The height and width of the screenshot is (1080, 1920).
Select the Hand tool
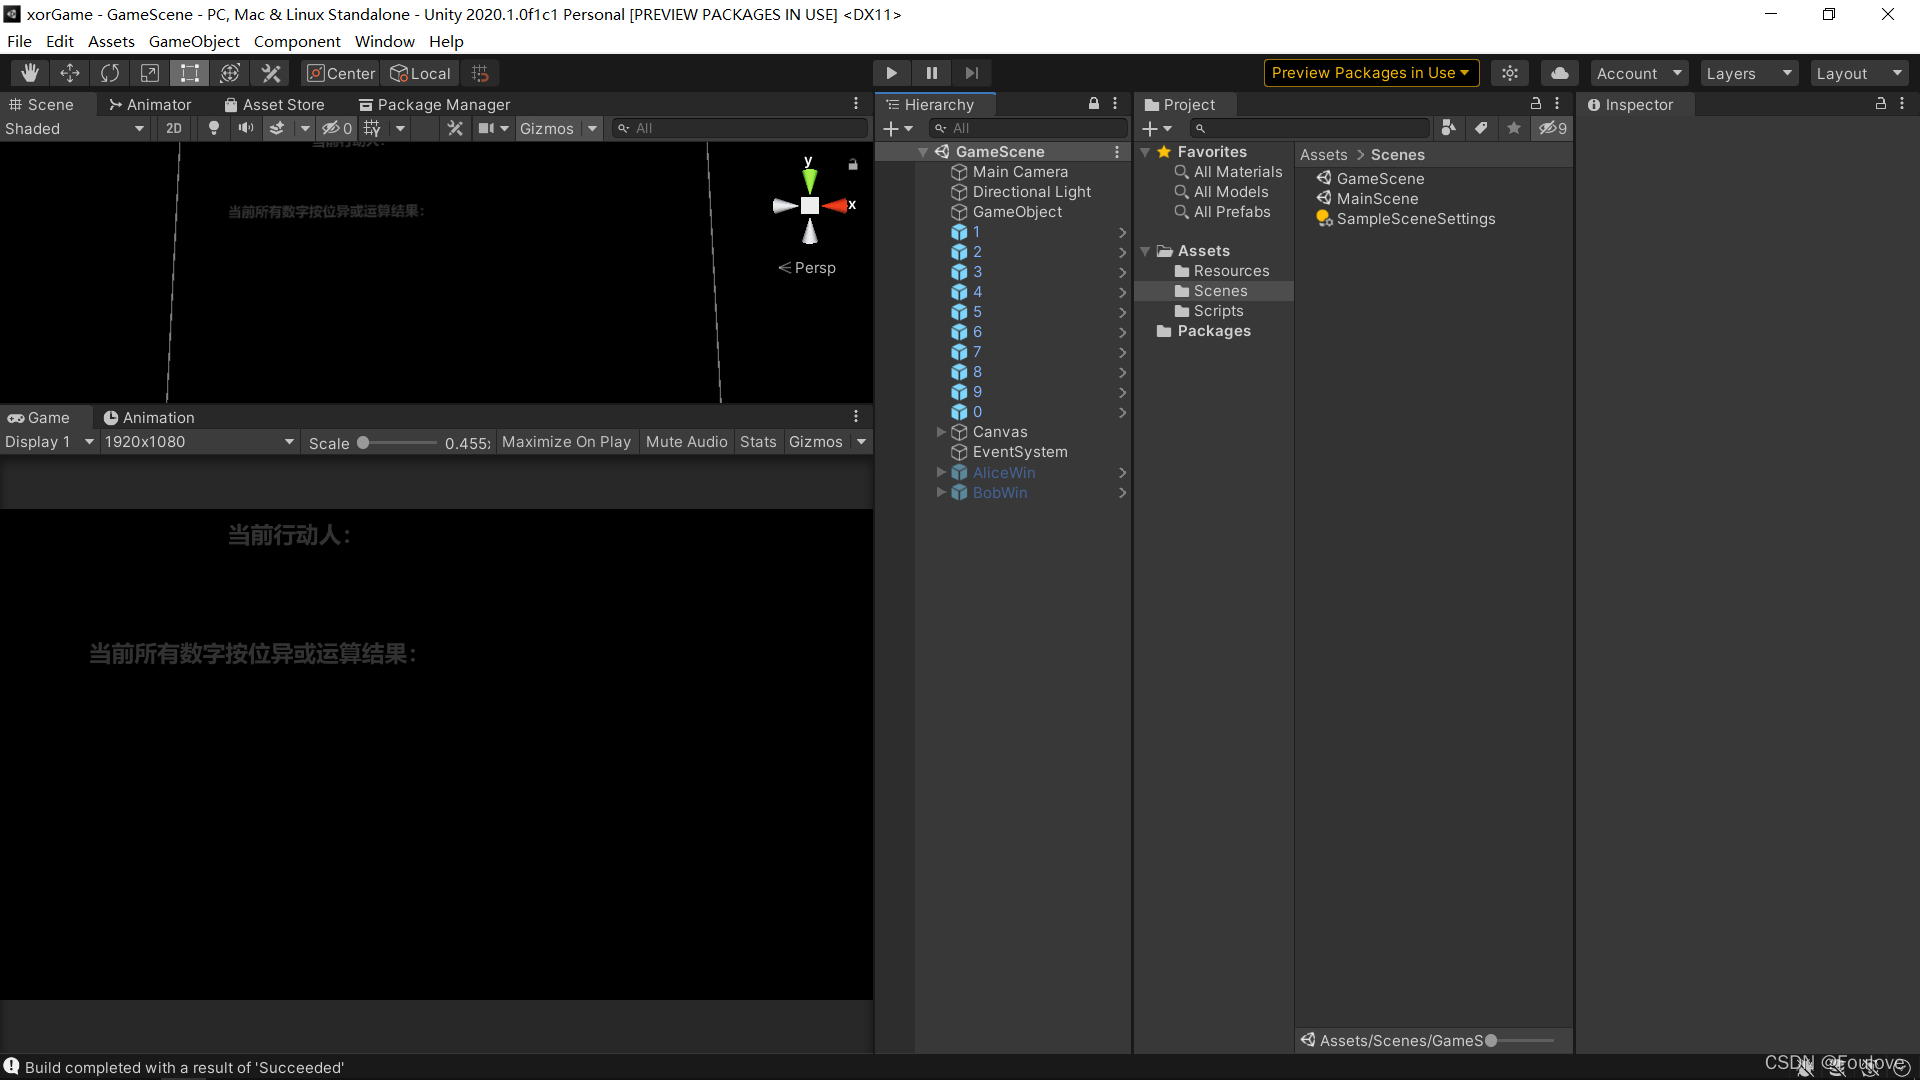point(30,73)
